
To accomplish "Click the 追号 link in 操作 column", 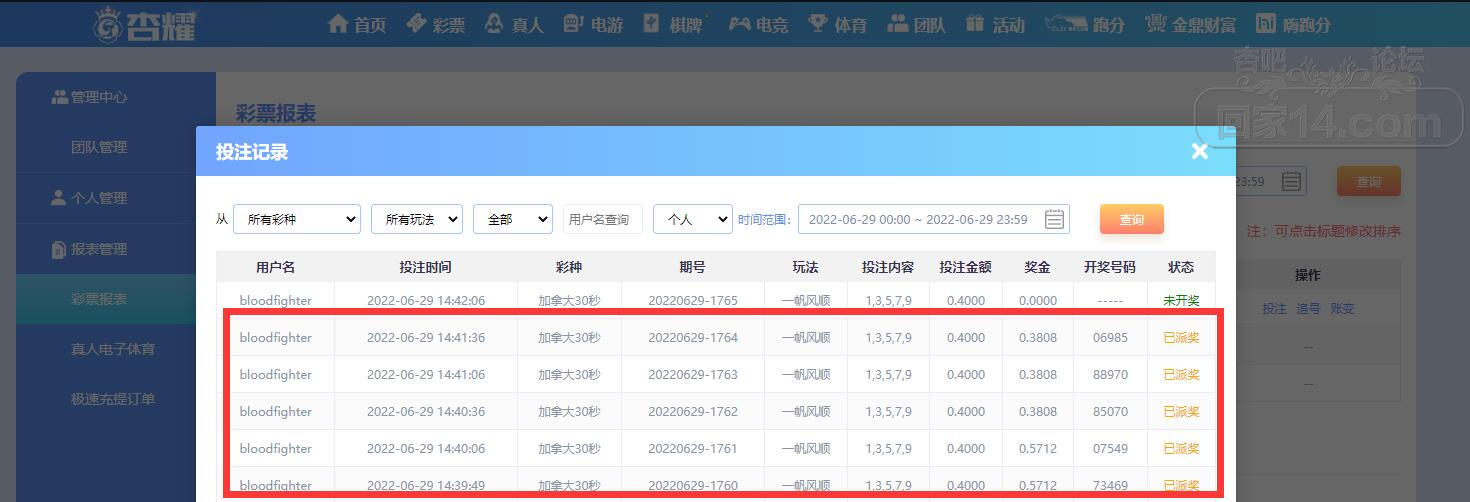I will click(1308, 309).
